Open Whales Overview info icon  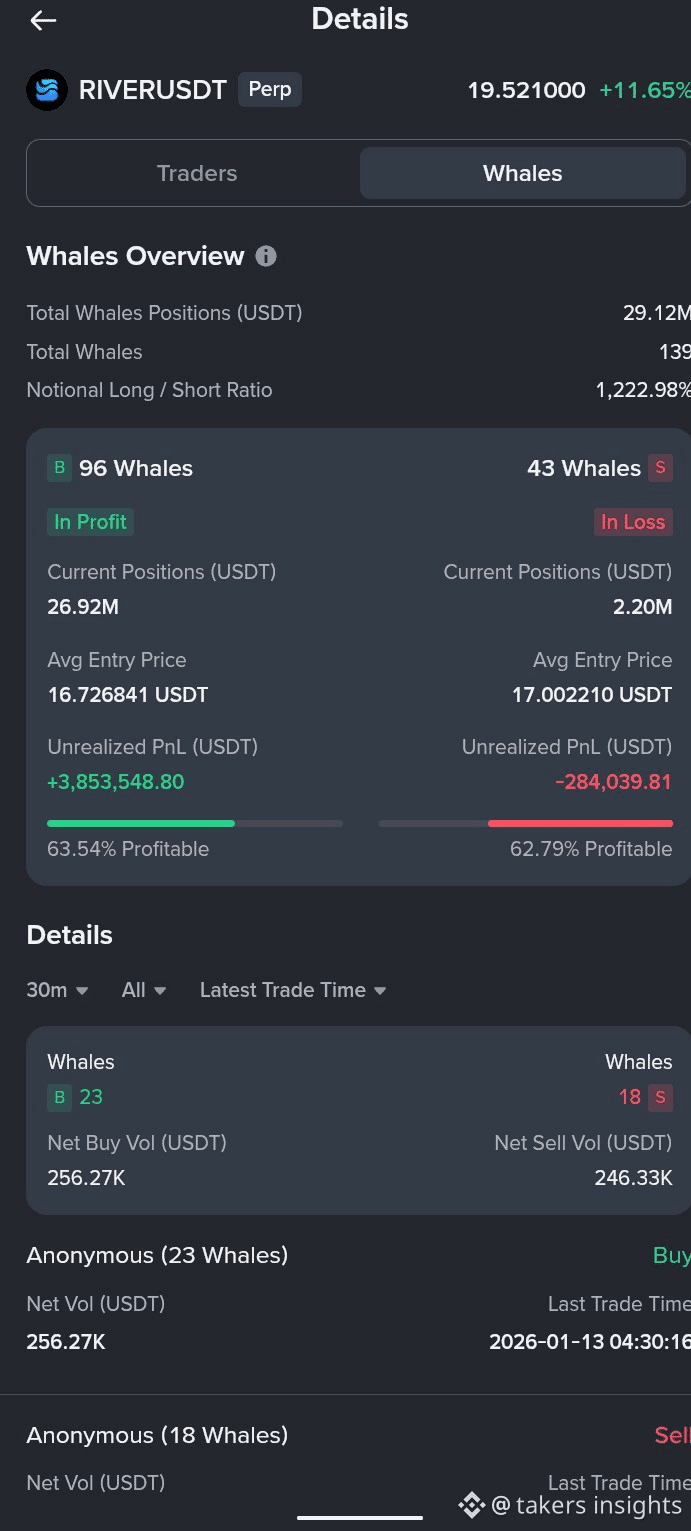click(266, 256)
